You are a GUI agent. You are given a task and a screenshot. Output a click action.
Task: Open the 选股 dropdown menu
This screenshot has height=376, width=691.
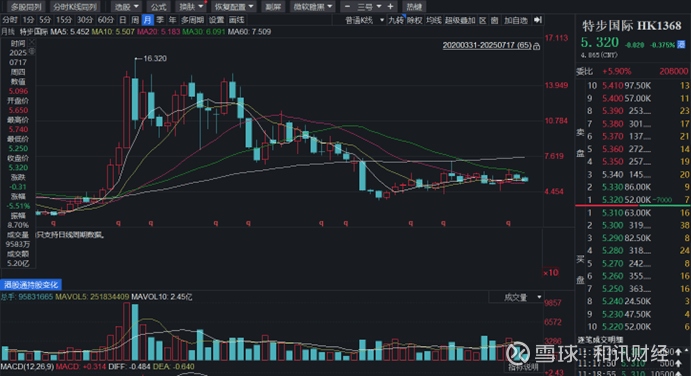click(x=127, y=7)
